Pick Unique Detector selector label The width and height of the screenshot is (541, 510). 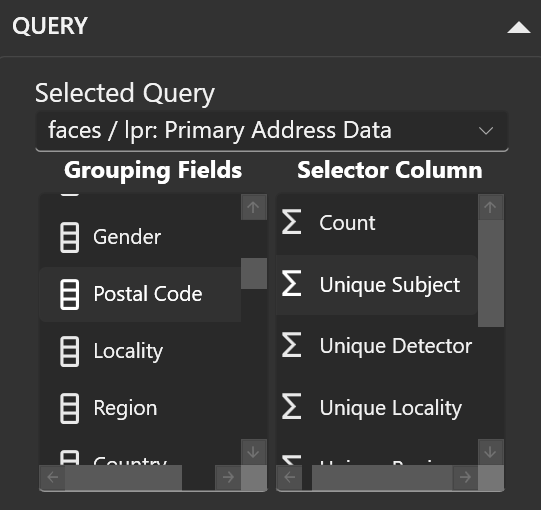tap(396, 346)
